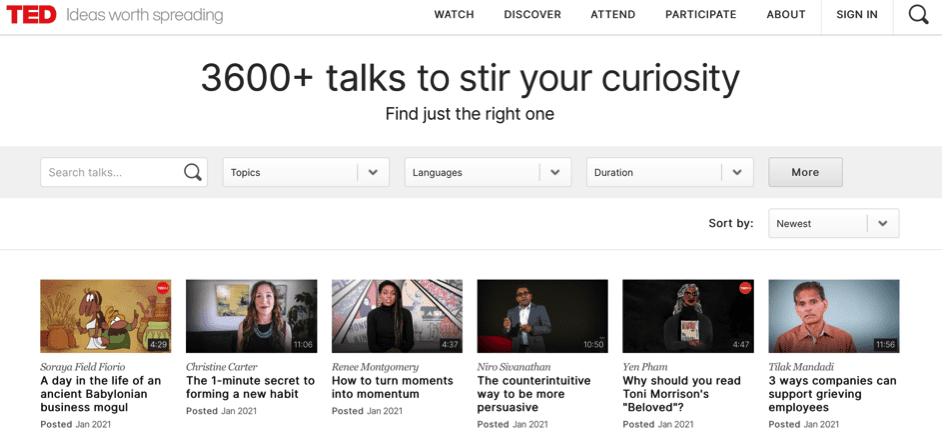
Task: Expand the Topics dropdown
Action: 306,173
